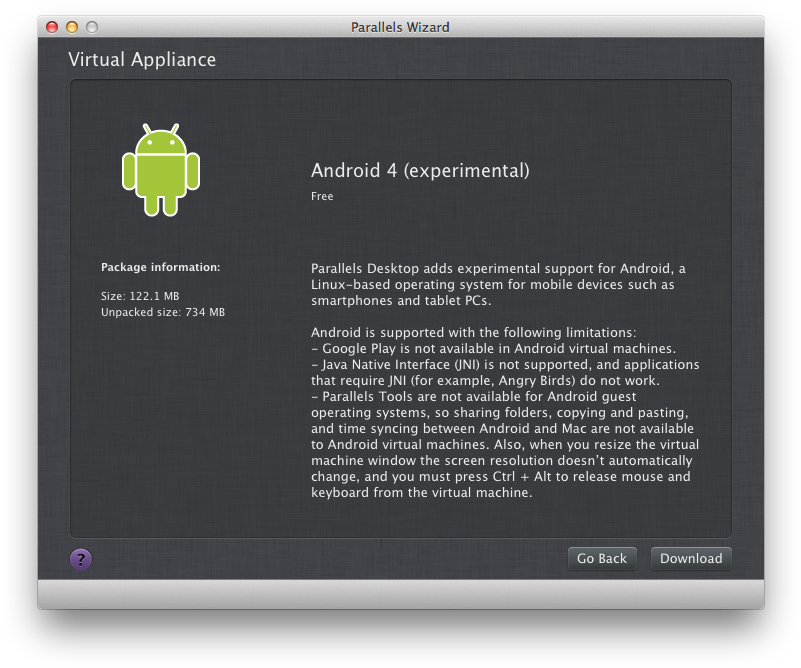Click the disabled zoom window button

(92, 27)
